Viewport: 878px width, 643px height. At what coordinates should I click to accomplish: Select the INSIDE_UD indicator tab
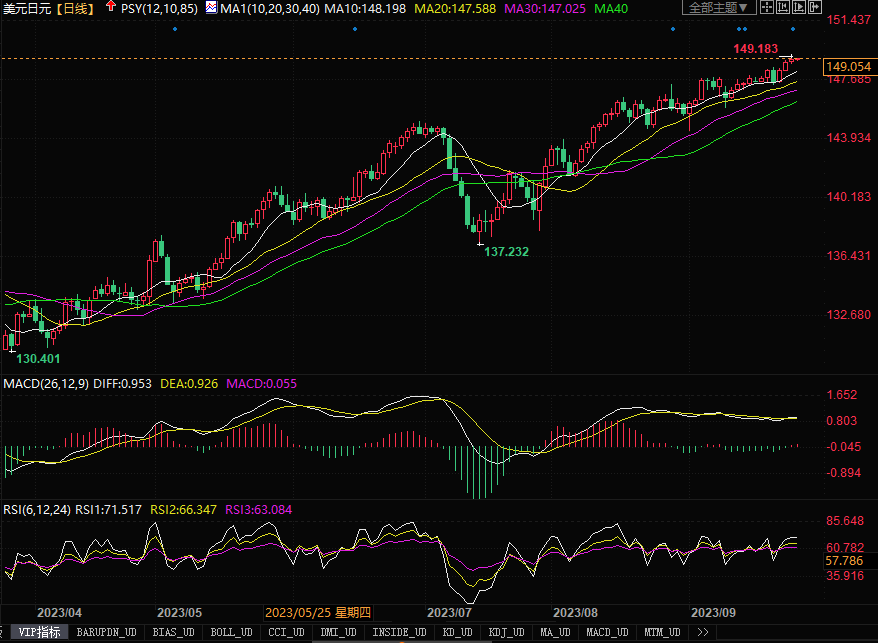click(399, 632)
